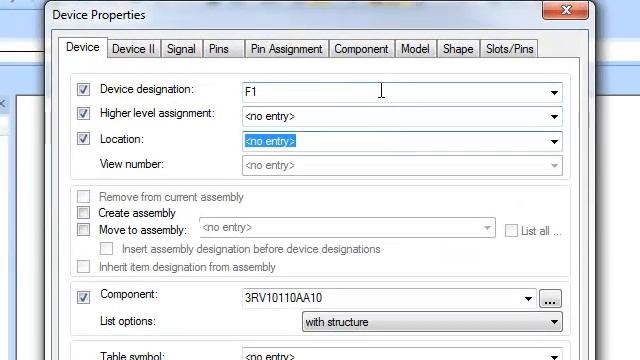
Task: Check Insert assembly designation before device designations
Action: click(107, 249)
